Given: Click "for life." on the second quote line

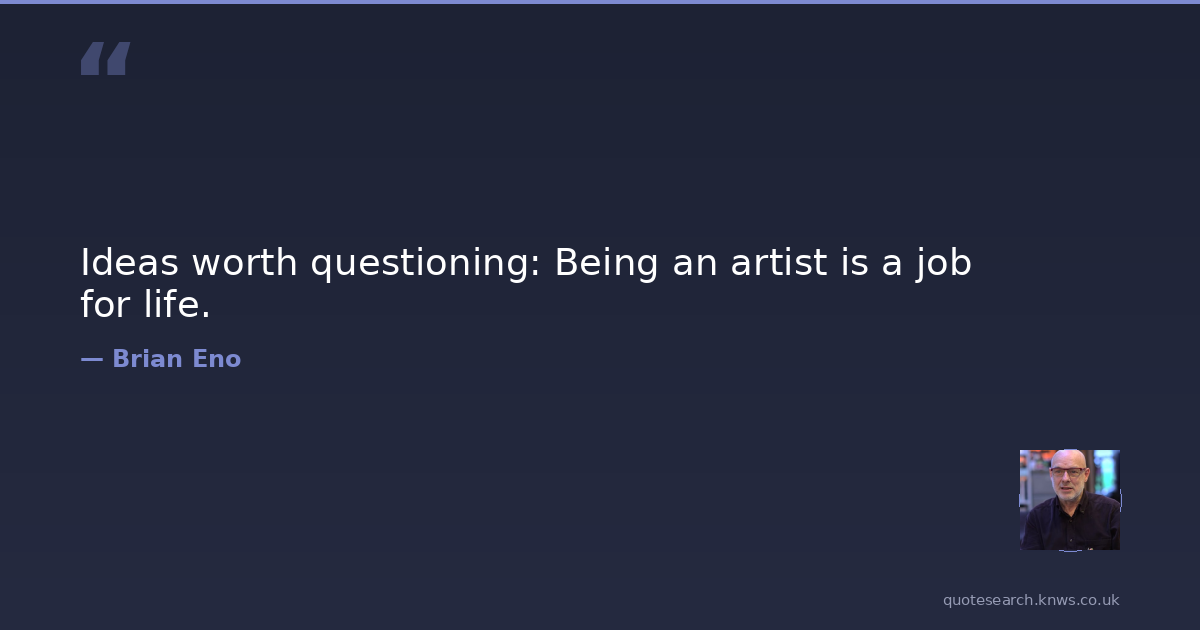Looking at the screenshot, I should tap(146, 305).
